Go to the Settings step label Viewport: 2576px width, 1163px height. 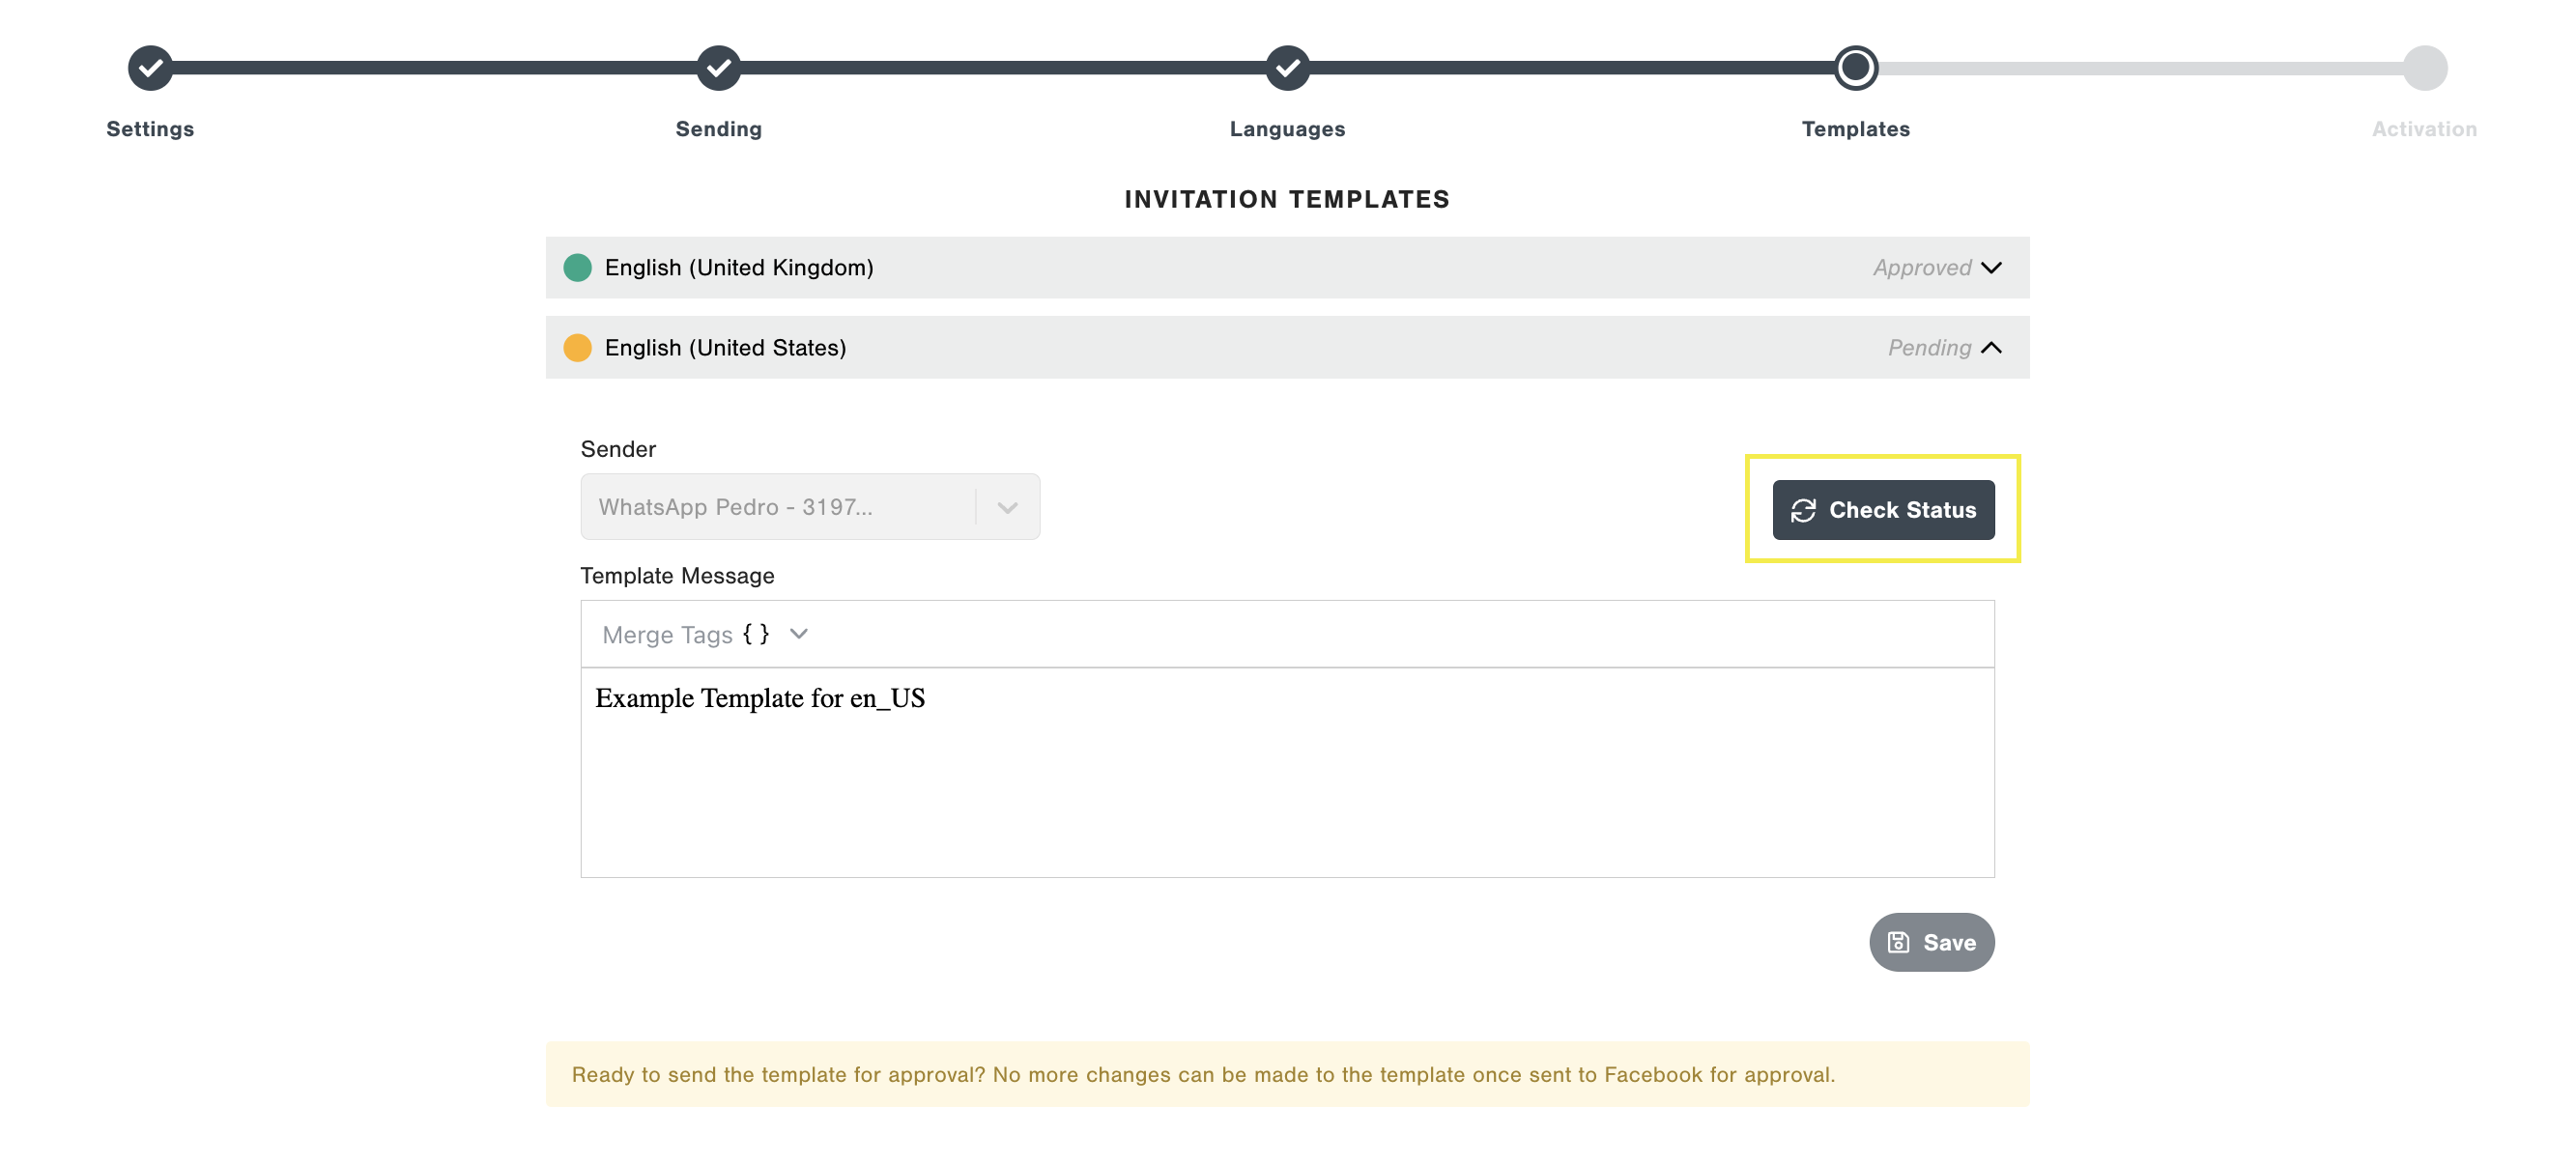click(x=150, y=129)
